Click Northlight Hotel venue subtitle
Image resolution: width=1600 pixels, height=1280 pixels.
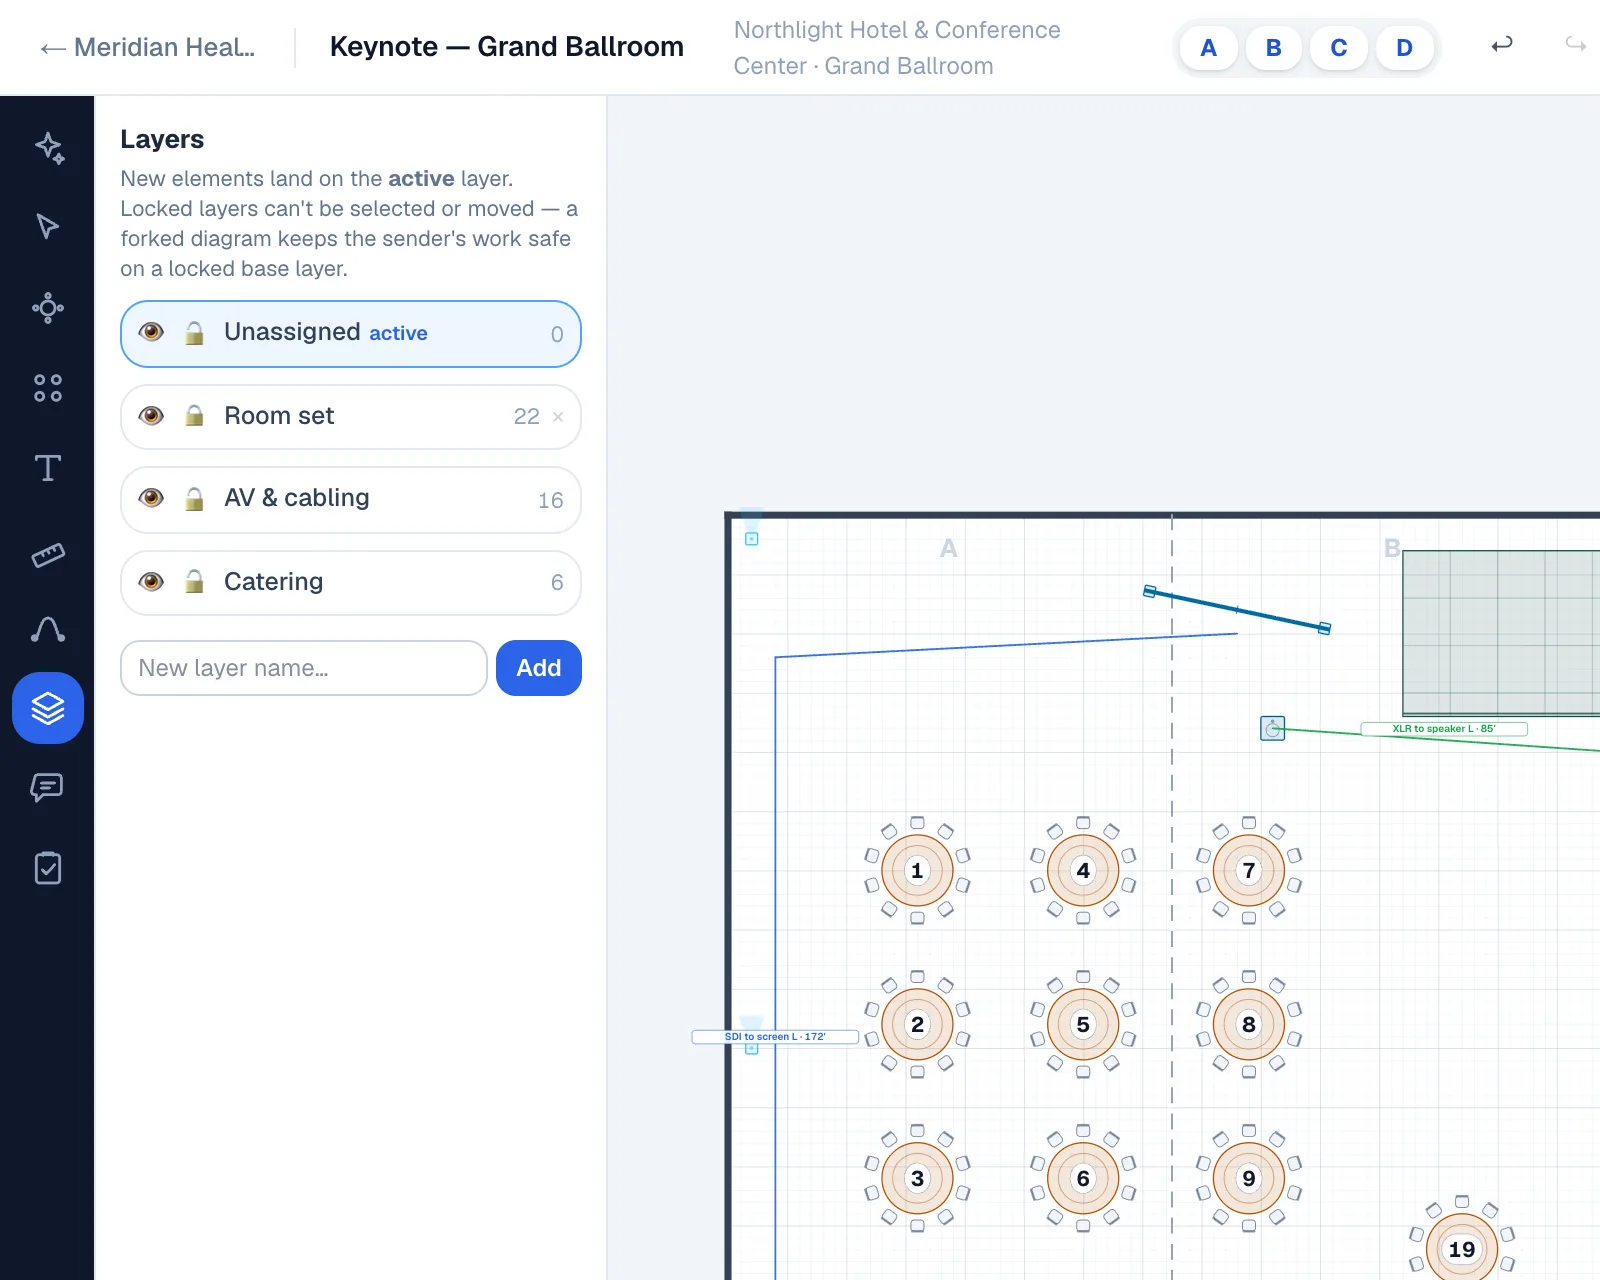pos(897,48)
